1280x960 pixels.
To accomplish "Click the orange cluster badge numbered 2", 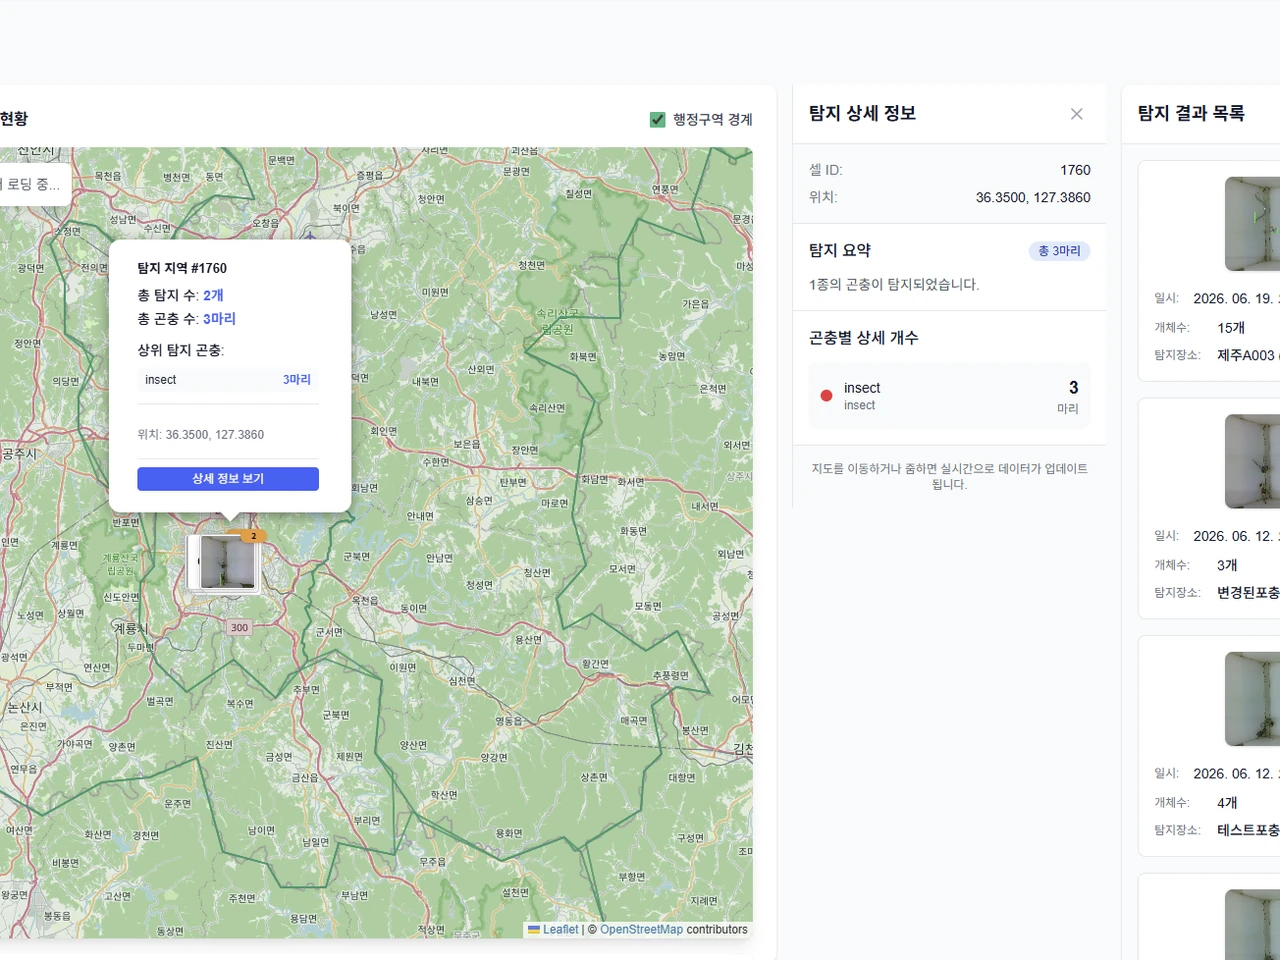I will coord(253,536).
